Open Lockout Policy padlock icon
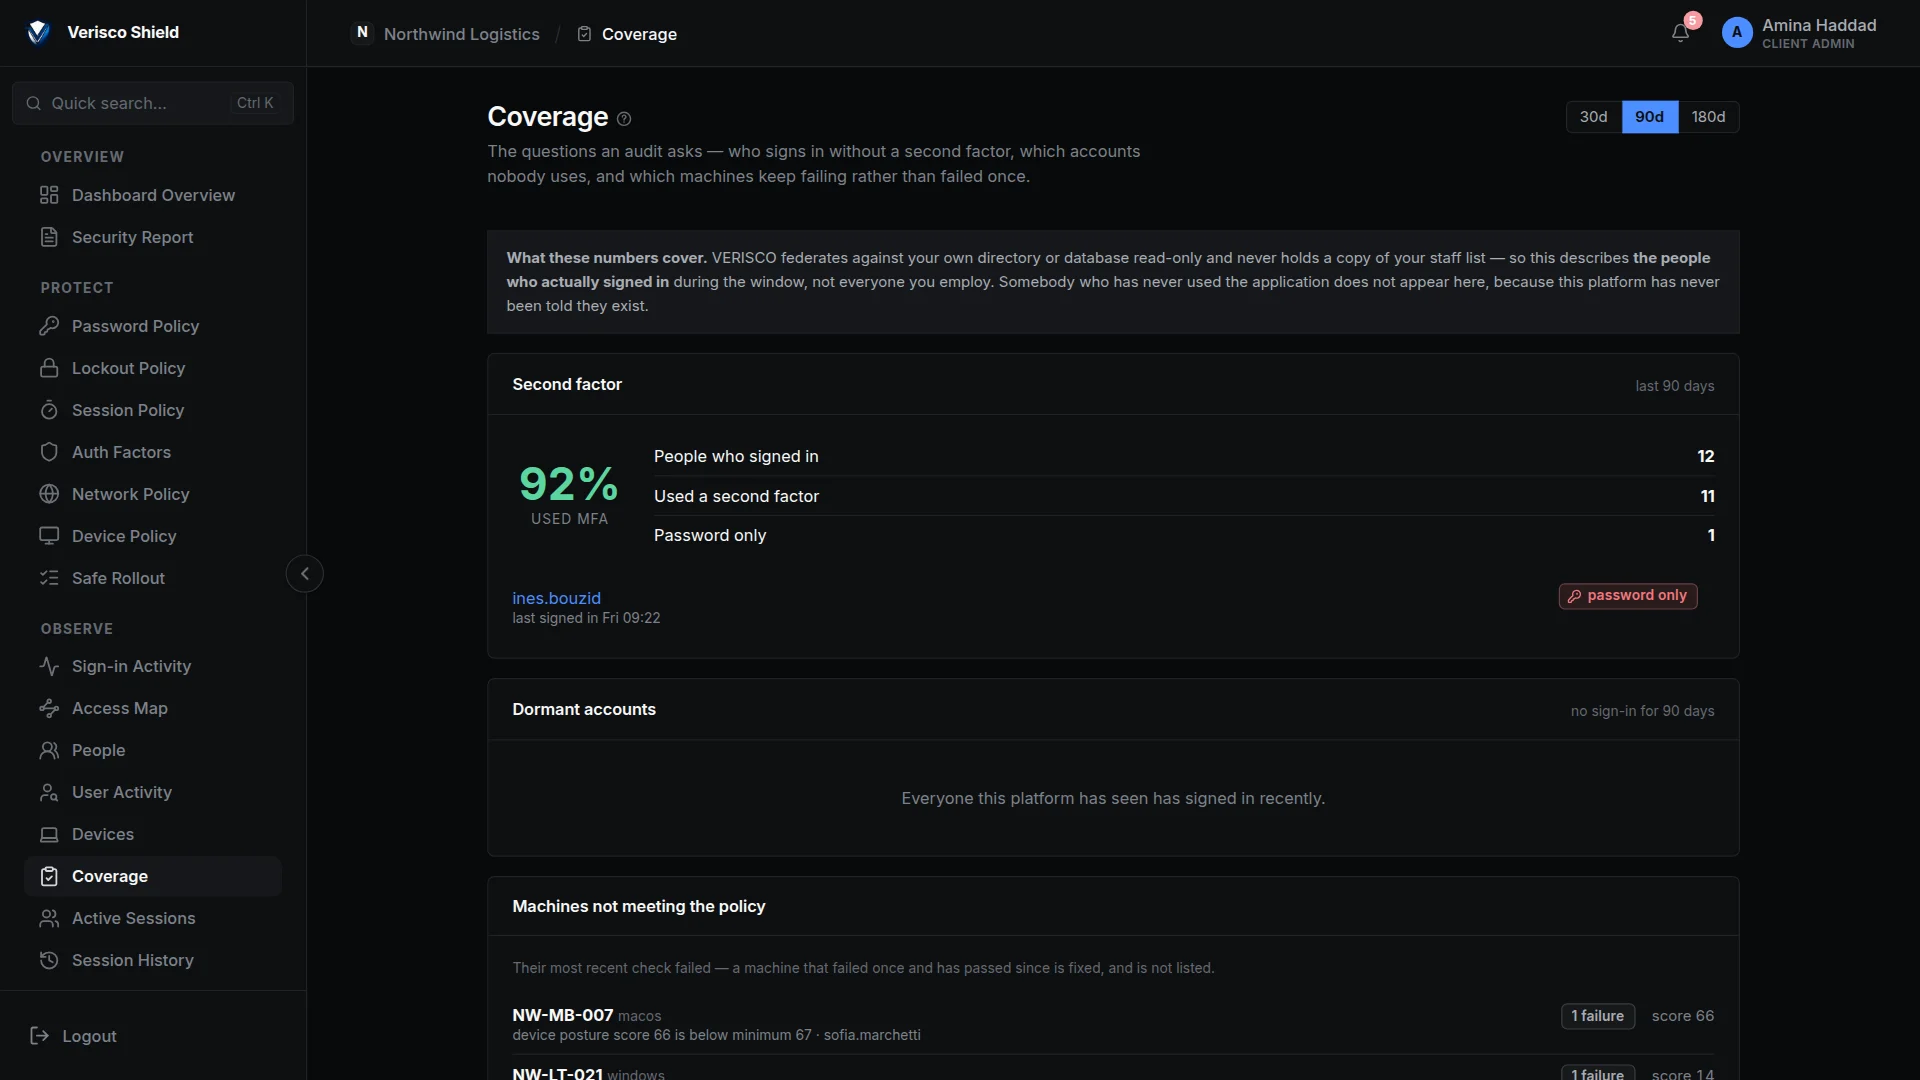Image resolution: width=1920 pixels, height=1080 pixels. click(x=49, y=368)
